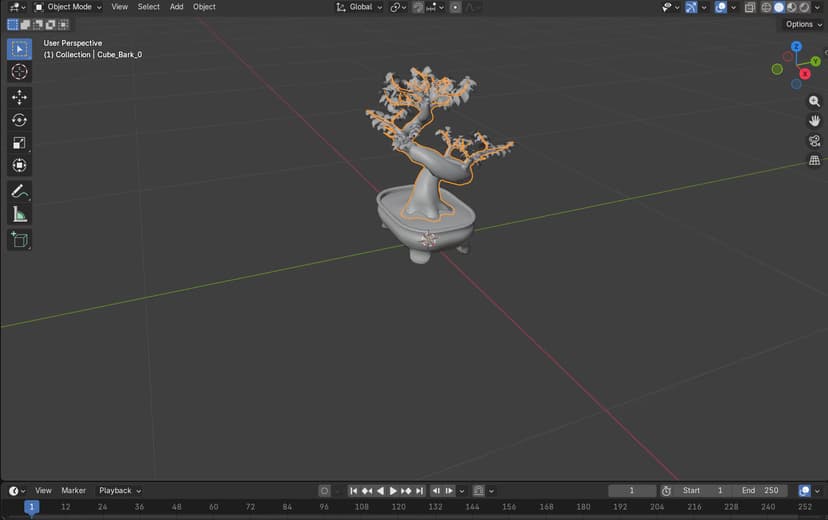This screenshot has height=520, width=828.
Task: Click the Zoom view magnifier icon
Action: 814,101
